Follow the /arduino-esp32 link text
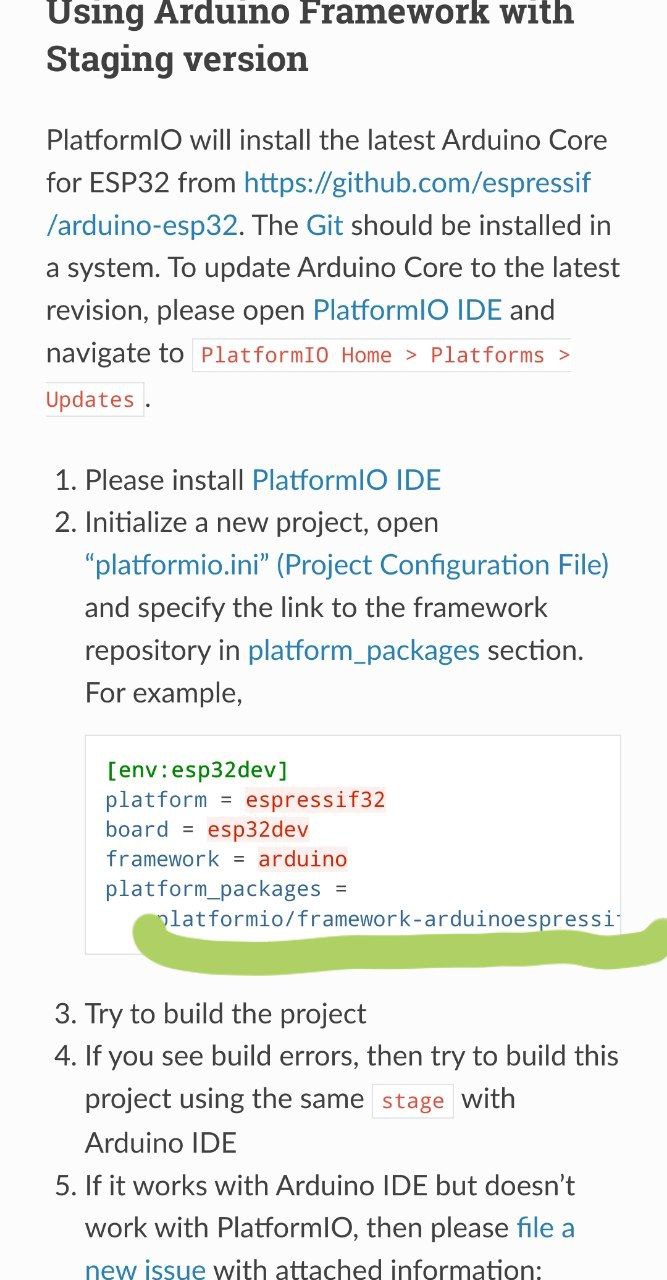 142,225
